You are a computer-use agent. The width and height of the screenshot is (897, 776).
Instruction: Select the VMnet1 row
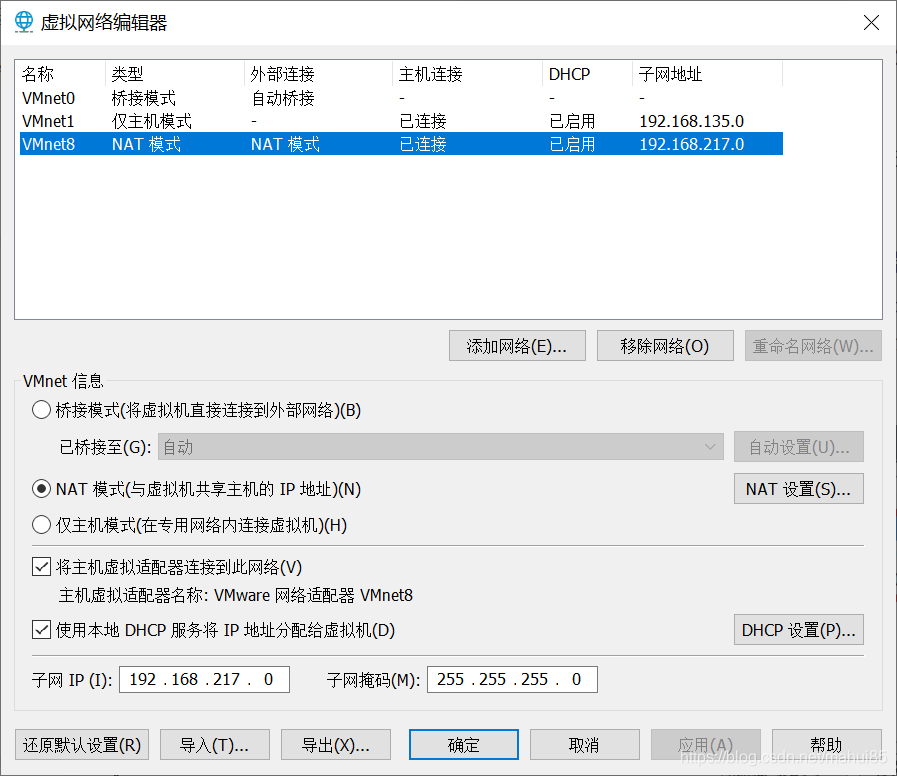point(401,121)
